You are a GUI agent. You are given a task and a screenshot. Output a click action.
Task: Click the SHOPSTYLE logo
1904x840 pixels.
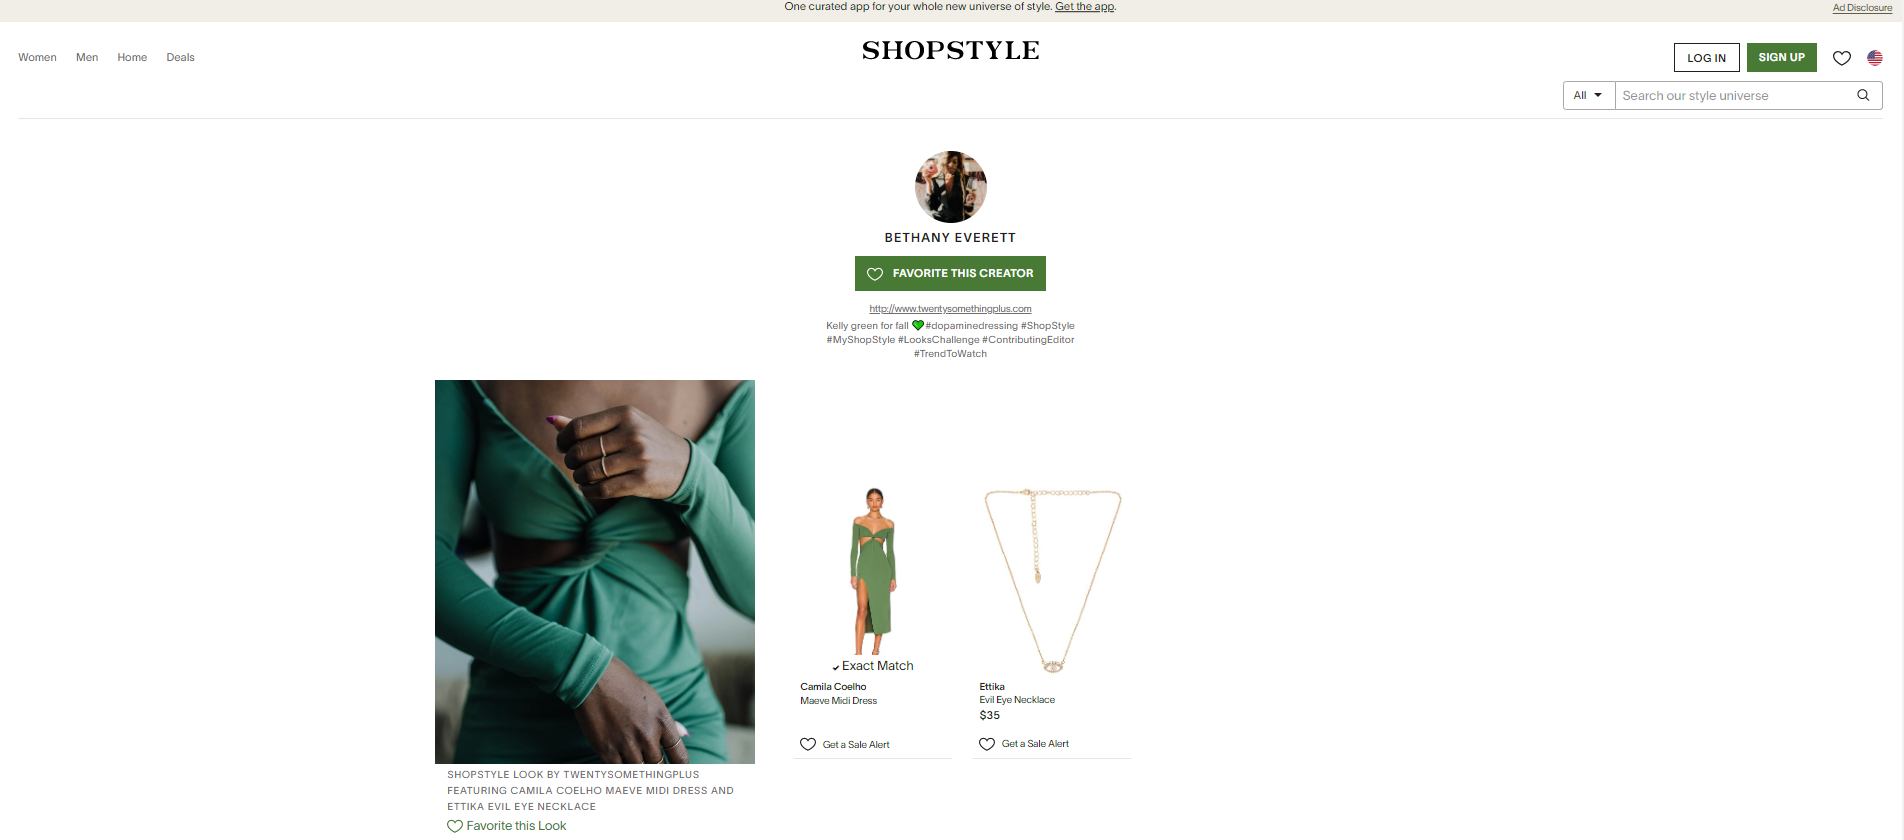[950, 51]
